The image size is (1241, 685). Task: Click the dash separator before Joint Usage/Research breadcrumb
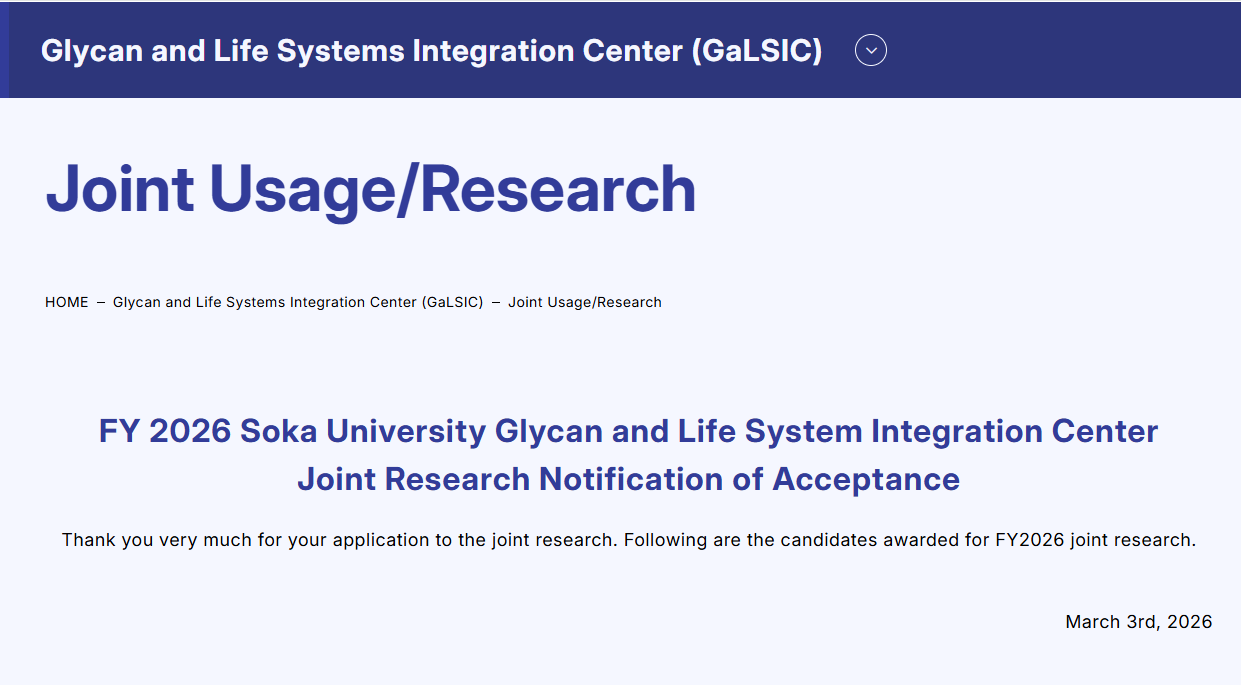496,302
